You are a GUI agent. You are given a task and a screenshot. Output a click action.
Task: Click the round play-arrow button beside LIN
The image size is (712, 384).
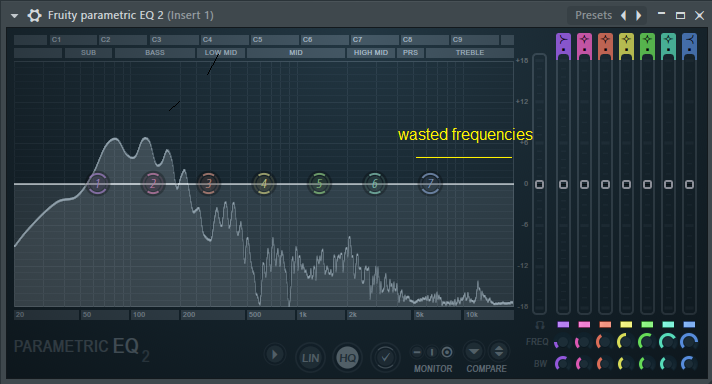pyautogui.click(x=275, y=354)
